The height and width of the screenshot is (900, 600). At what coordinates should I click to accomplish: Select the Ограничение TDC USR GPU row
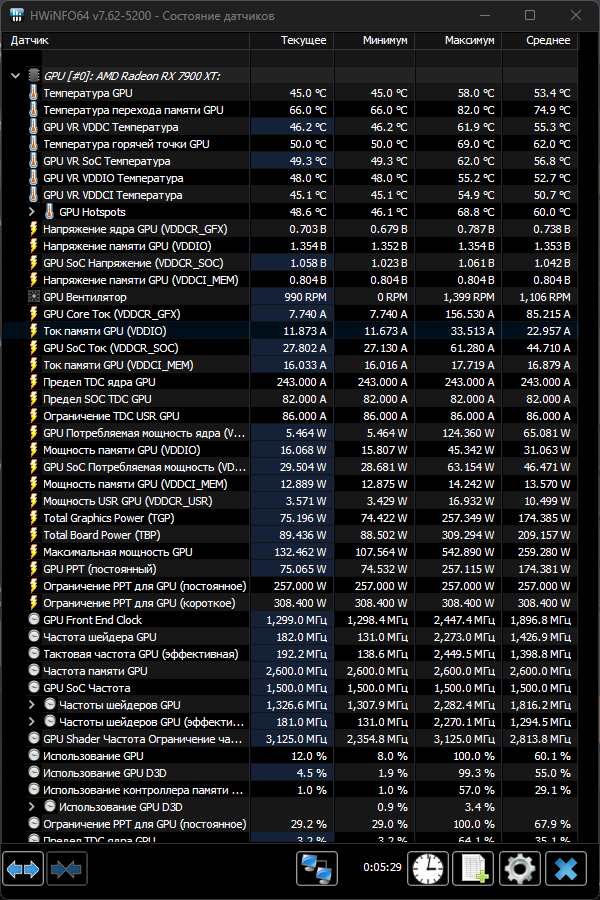(290, 416)
